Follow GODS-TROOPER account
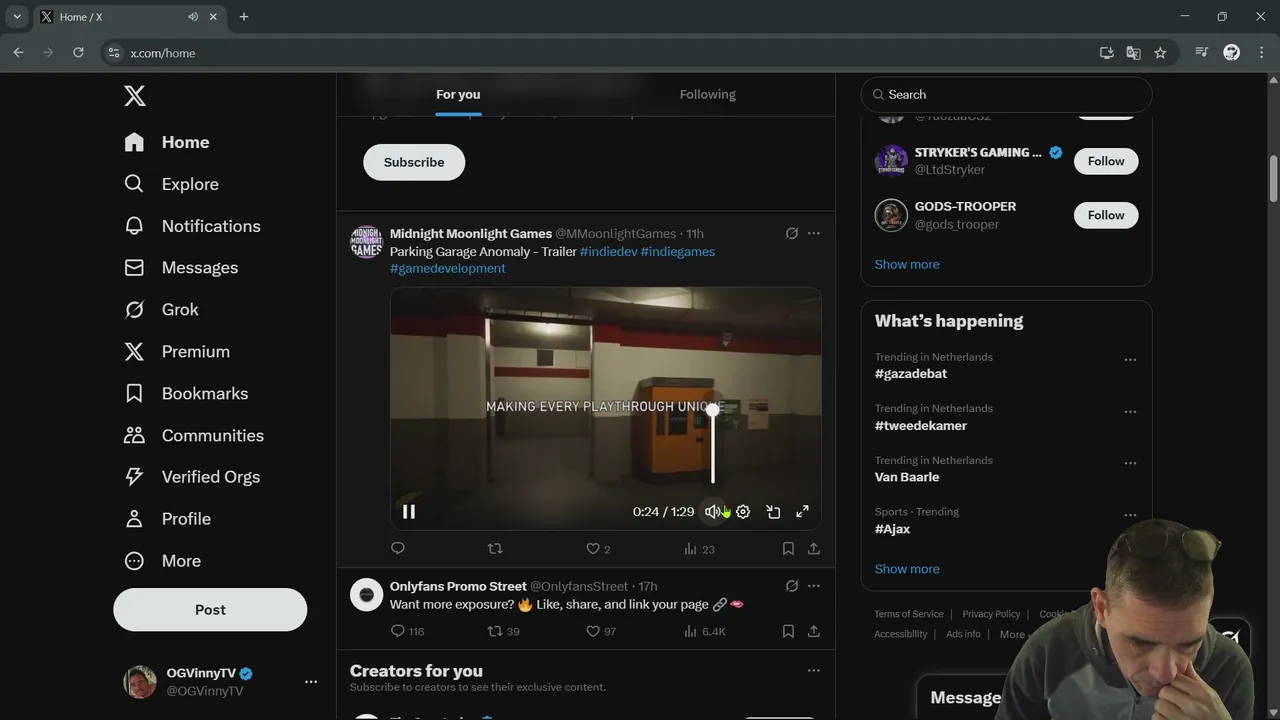The image size is (1280, 720). point(1106,215)
